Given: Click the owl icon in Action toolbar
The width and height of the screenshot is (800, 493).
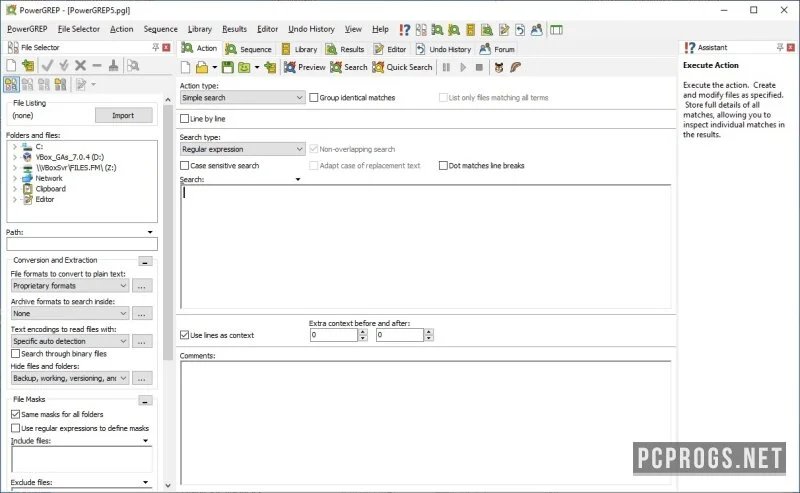Looking at the screenshot, I should click(x=499, y=67).
